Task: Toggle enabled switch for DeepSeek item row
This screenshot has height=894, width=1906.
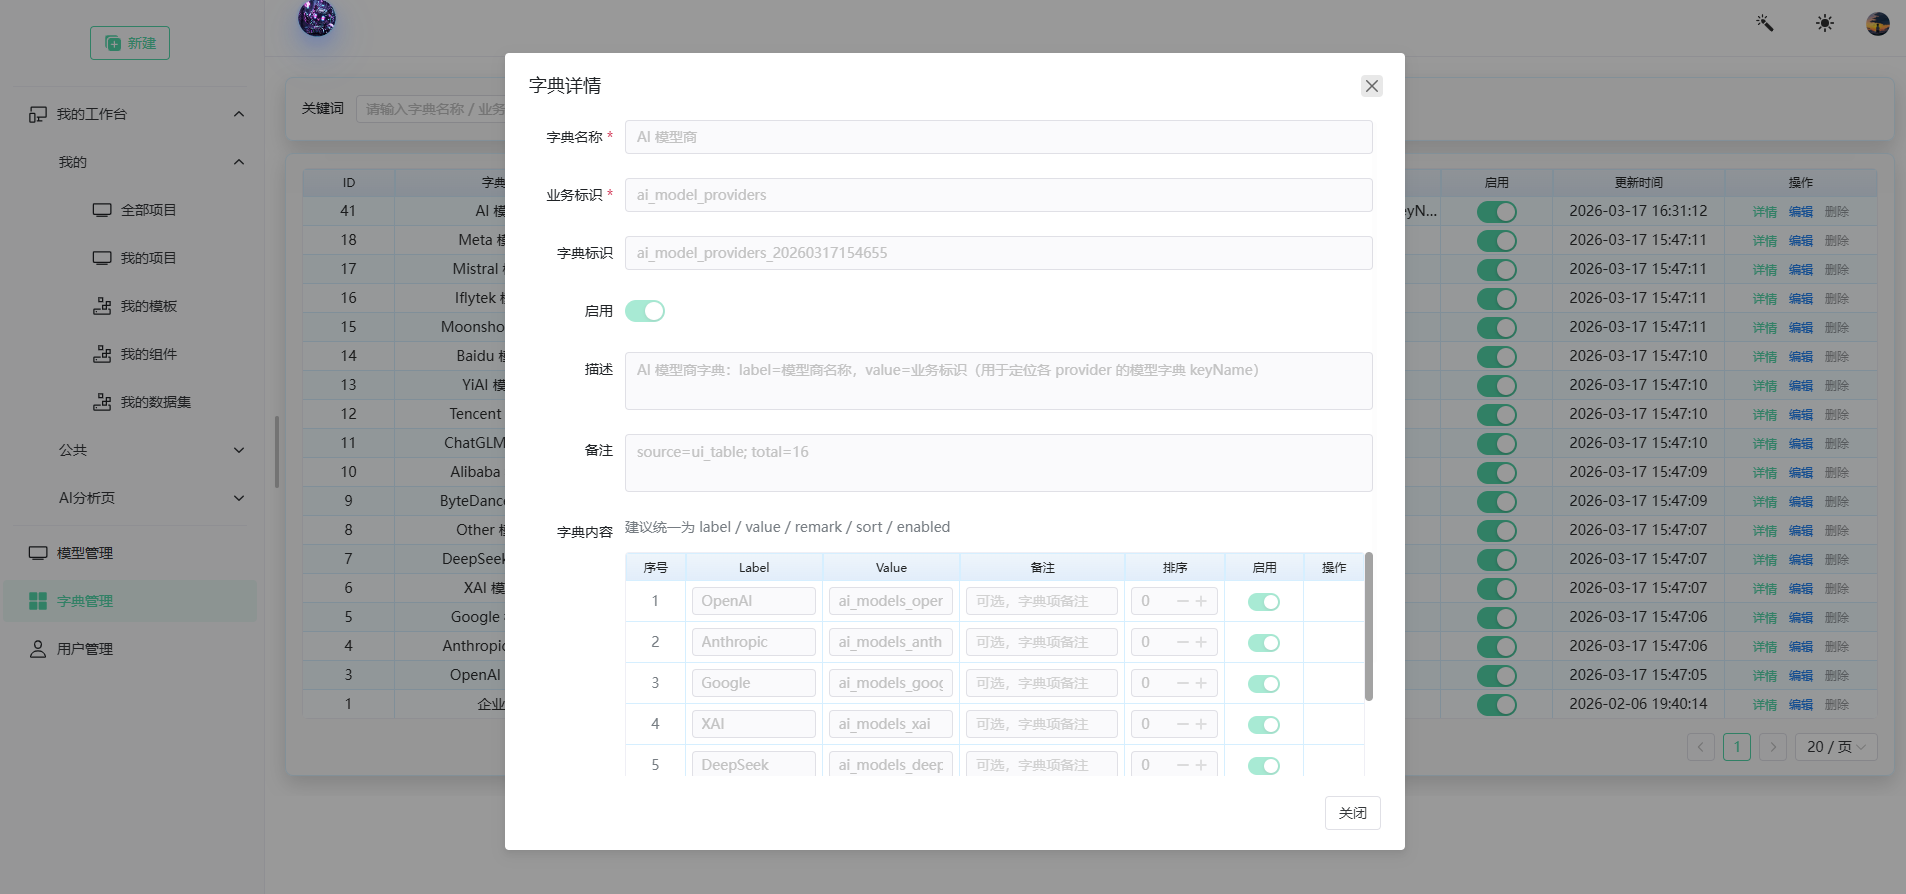Action: pyautogui.click(x=1264, y=766)
